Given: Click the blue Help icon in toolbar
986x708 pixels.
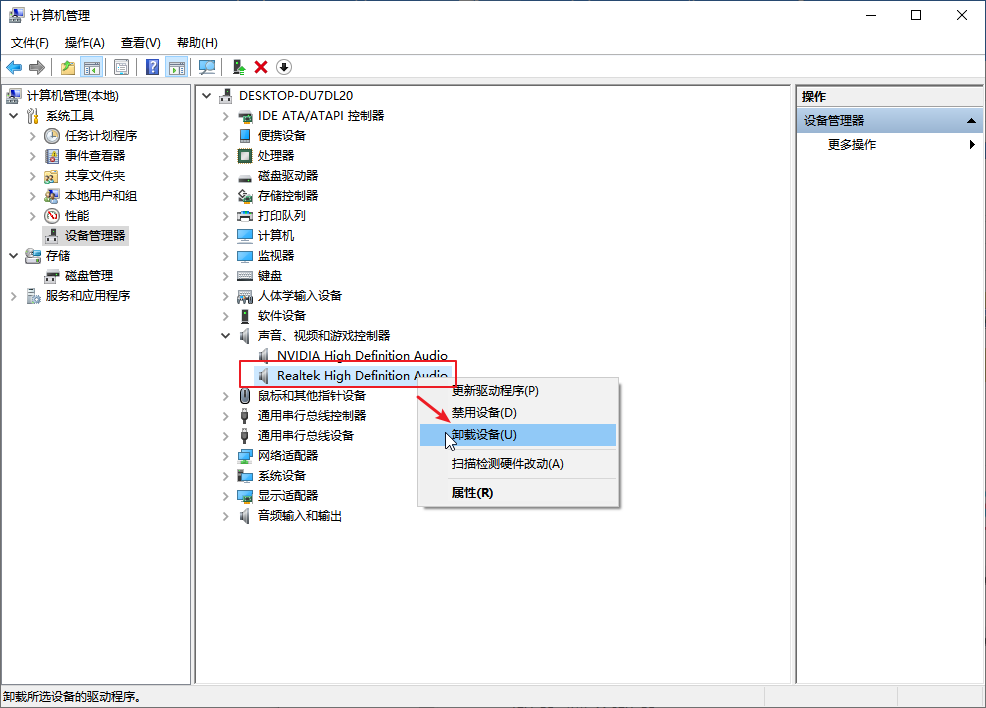Looking at the screenshot, I should click(153, 67).
